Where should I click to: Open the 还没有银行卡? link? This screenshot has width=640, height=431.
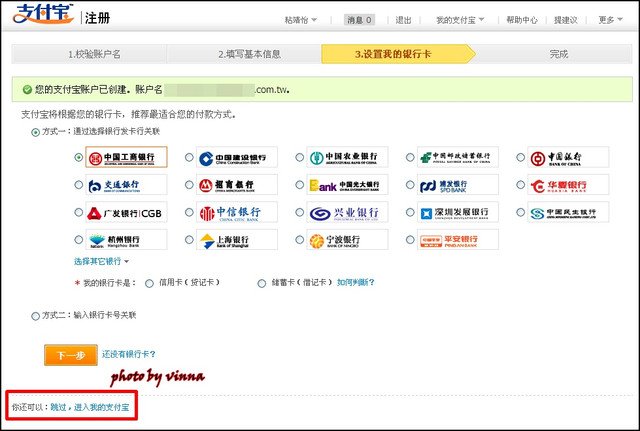click(129, 354)
